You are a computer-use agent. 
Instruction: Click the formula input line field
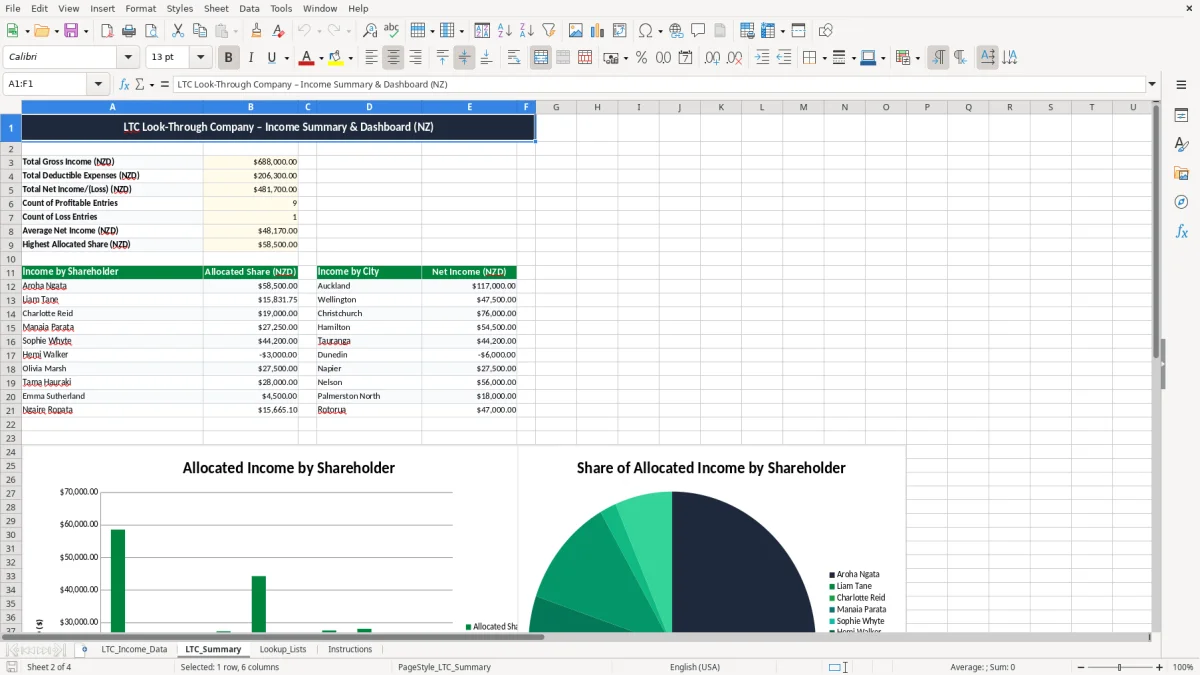(x=658, y=85)
